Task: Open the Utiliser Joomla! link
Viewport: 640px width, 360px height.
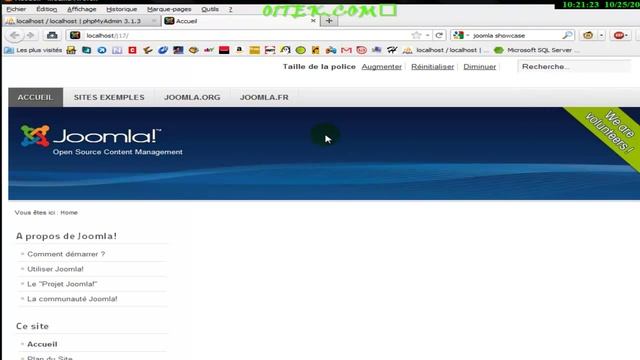Action: point(55,269)
